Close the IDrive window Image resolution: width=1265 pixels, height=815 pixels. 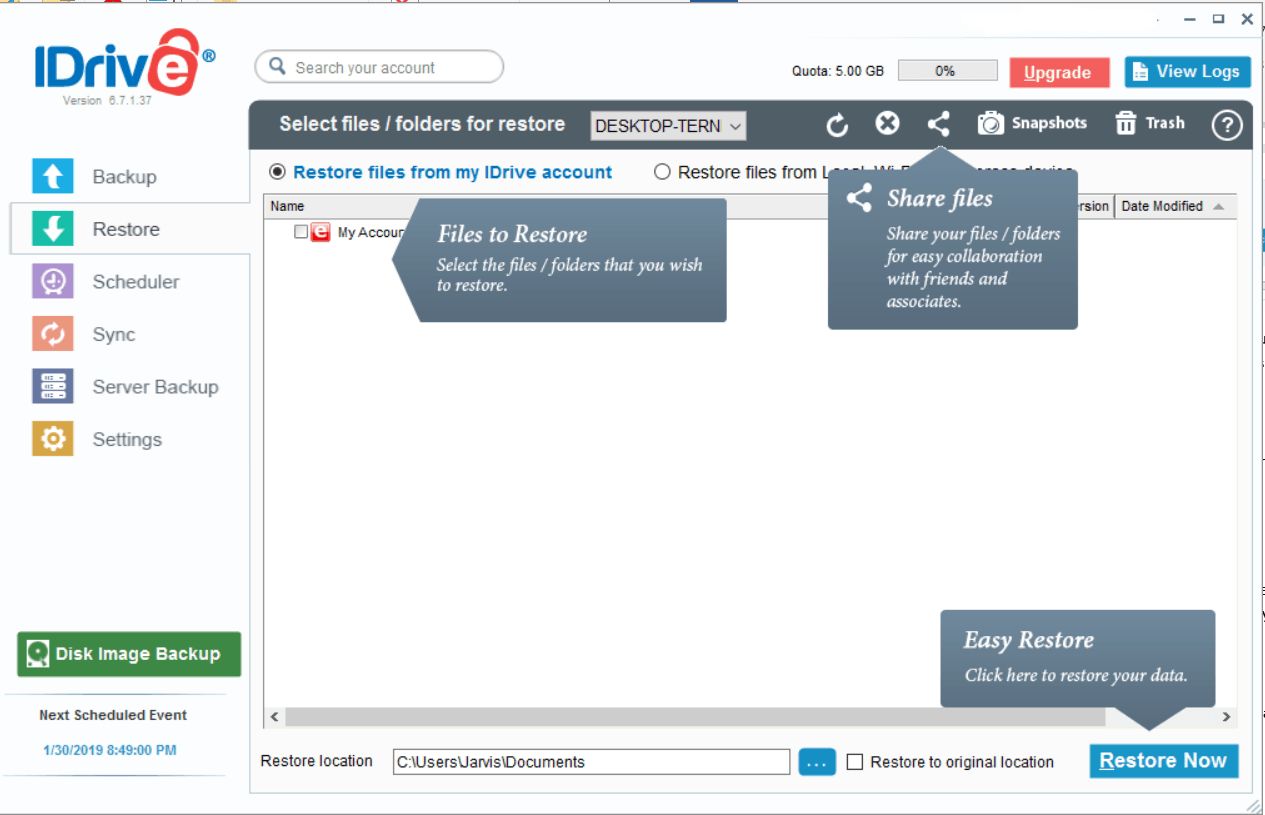click(1247, 19)
